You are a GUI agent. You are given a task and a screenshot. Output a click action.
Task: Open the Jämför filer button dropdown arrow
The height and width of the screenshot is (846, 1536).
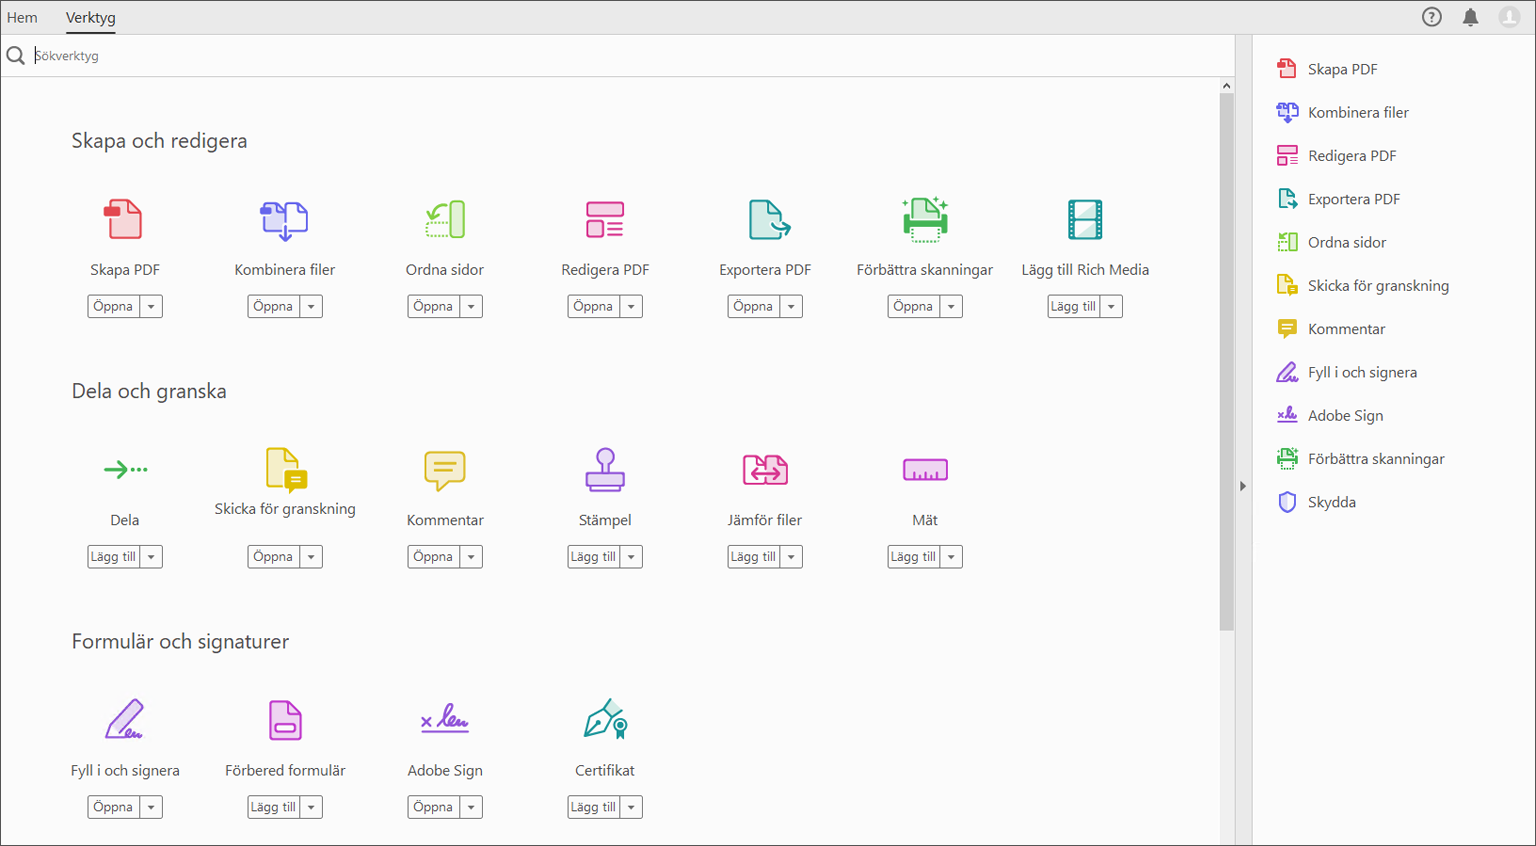(x=791, y=557)
